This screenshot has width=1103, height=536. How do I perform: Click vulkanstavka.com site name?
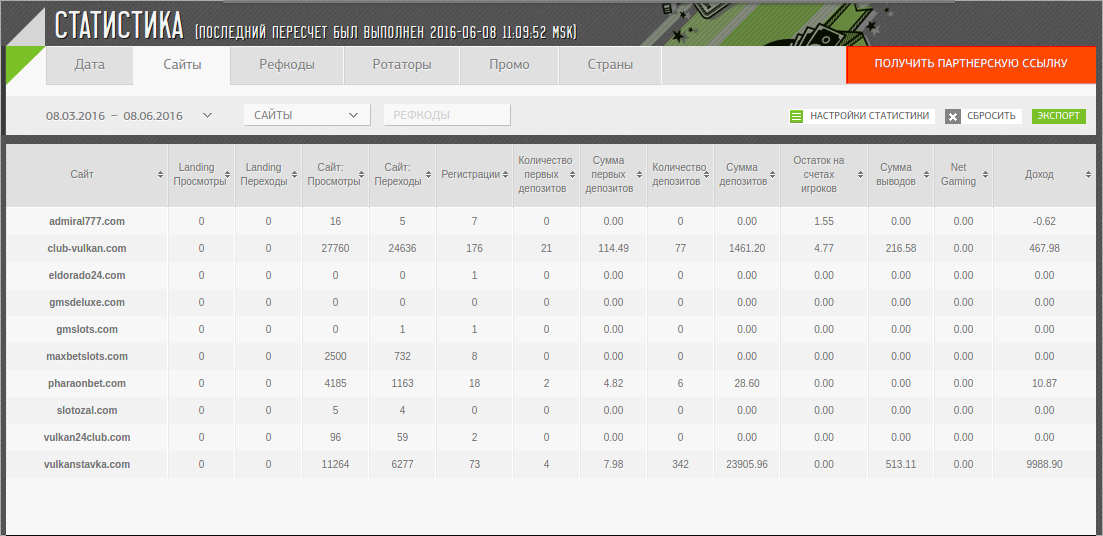point(87,464)
